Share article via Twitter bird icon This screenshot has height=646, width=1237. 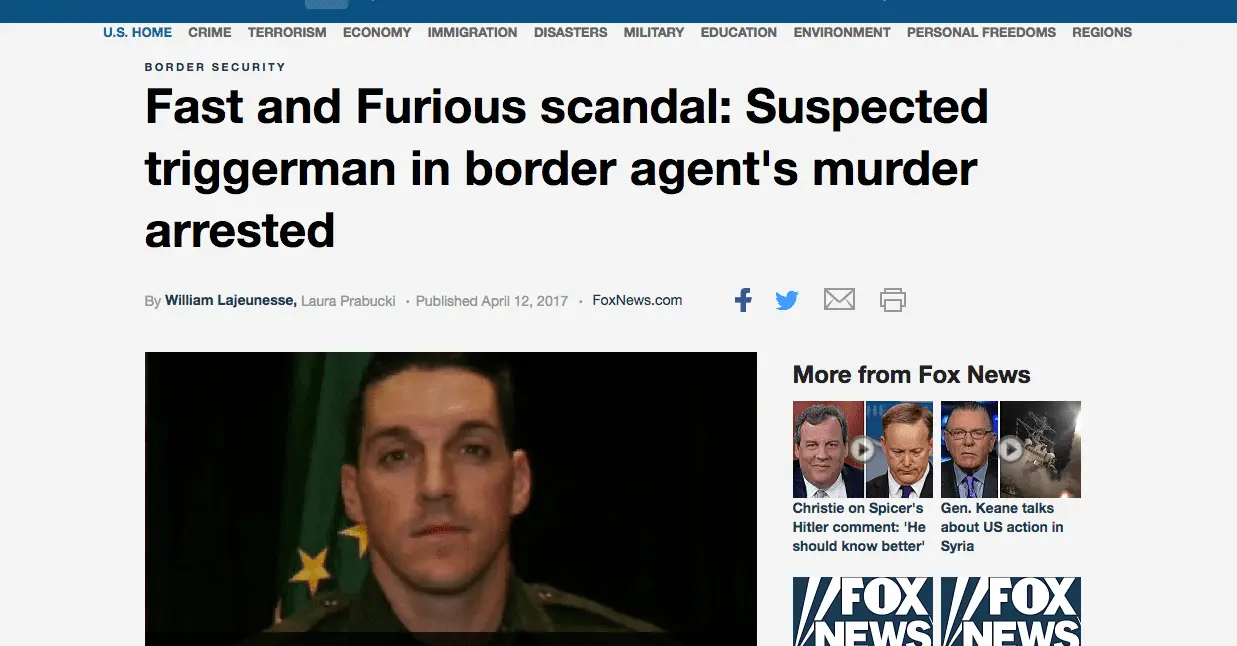click(787, 300)
